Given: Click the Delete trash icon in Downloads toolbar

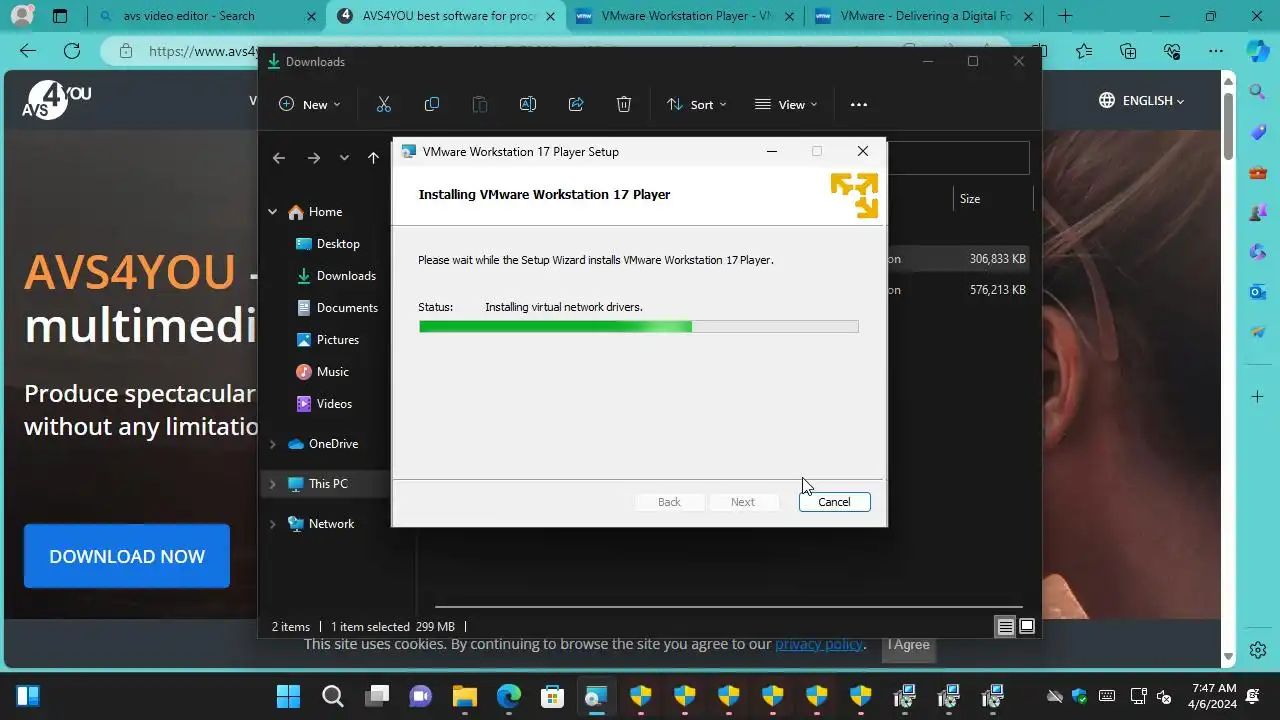Looking at the screenshot, I should pos(624,104).
